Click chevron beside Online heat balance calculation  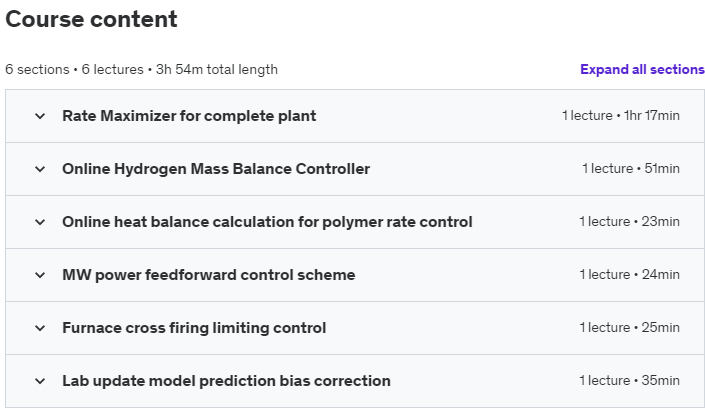click(40, 222)
